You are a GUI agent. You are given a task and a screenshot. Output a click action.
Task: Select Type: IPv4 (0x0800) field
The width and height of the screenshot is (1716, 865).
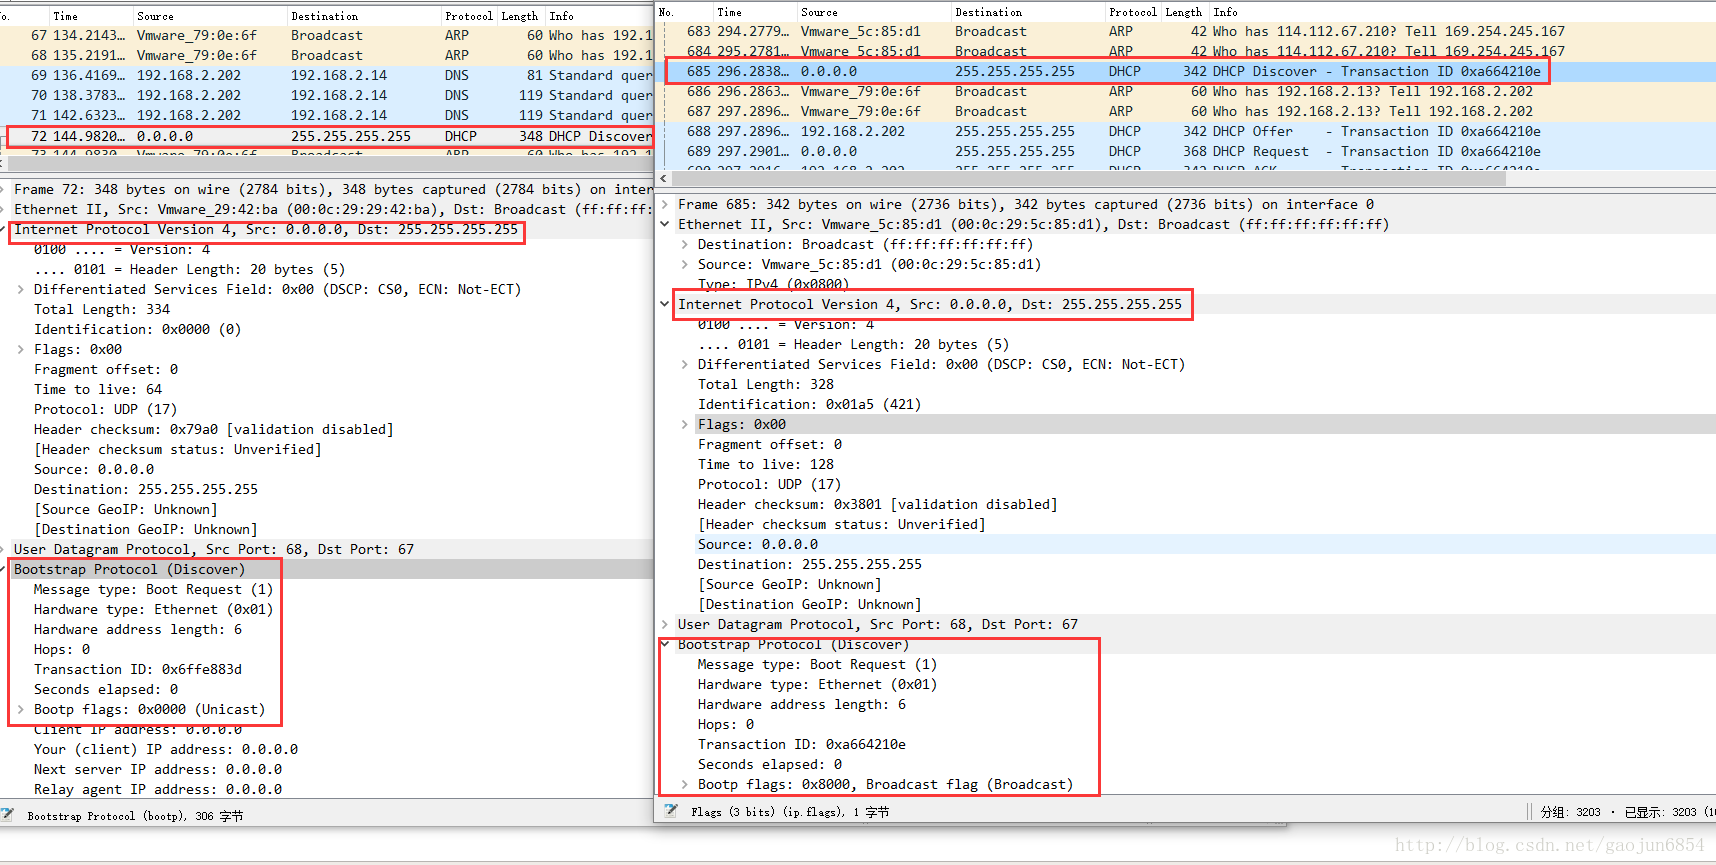click(x=774, y=285)
